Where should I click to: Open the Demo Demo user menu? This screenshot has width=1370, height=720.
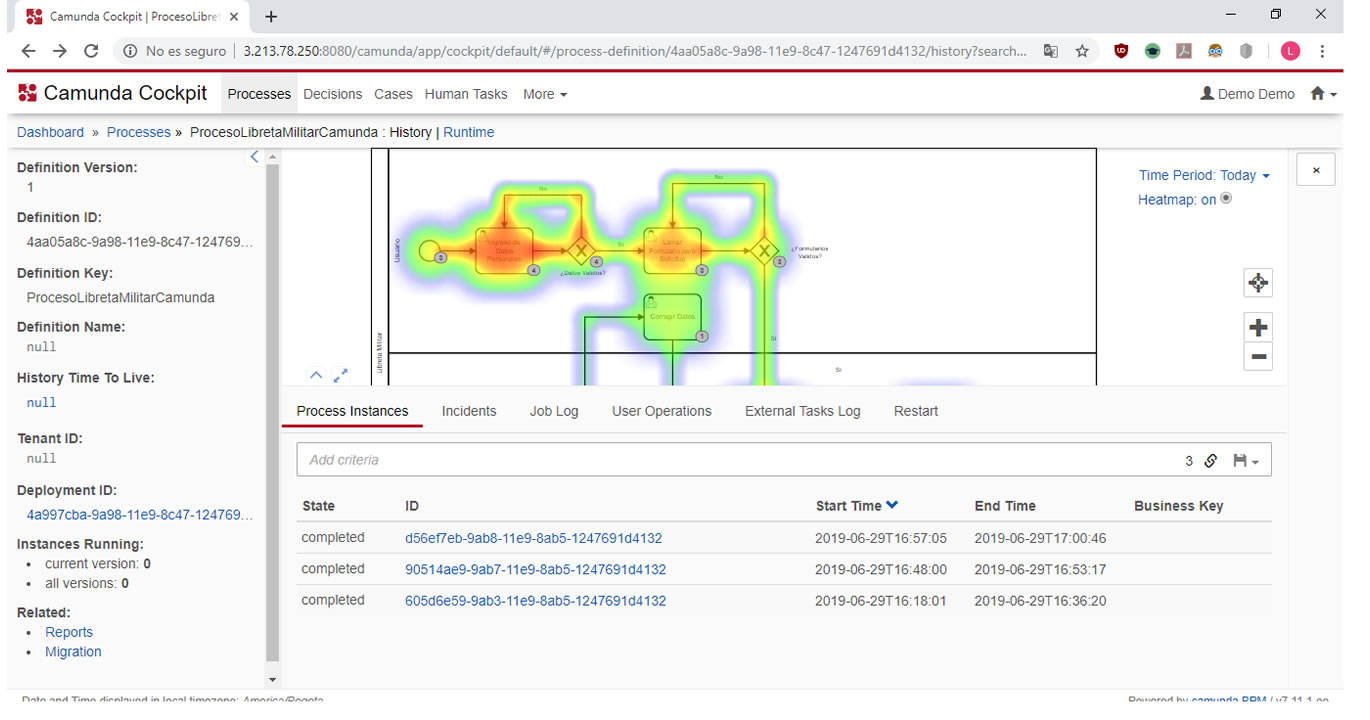(x=1247, y=93)
